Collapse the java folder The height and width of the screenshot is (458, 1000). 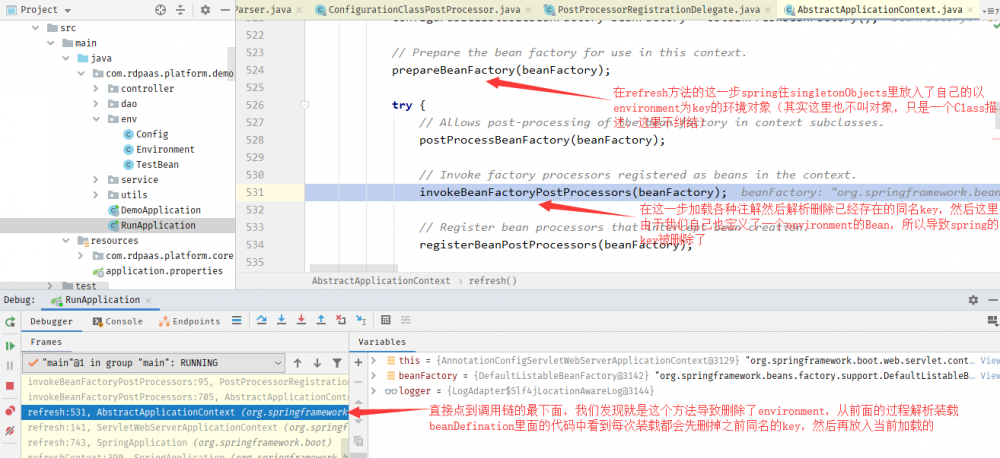(x=66, y=58)
